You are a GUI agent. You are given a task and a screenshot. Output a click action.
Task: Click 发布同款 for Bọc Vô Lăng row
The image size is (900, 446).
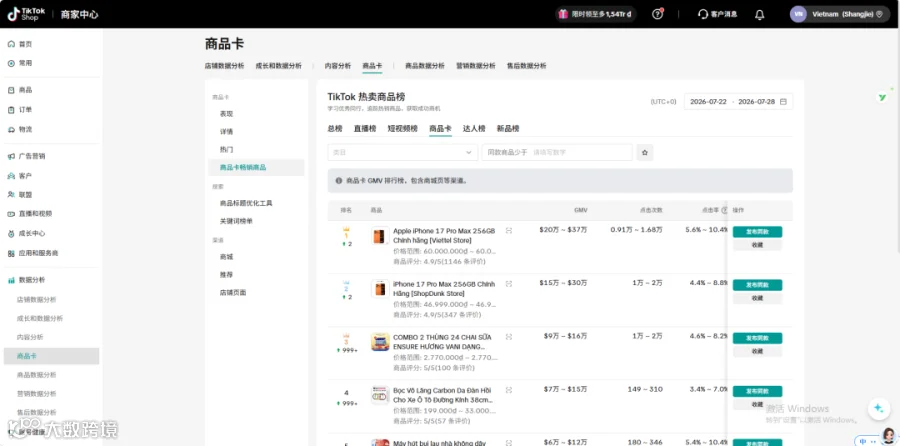click(x=757, y=391)
